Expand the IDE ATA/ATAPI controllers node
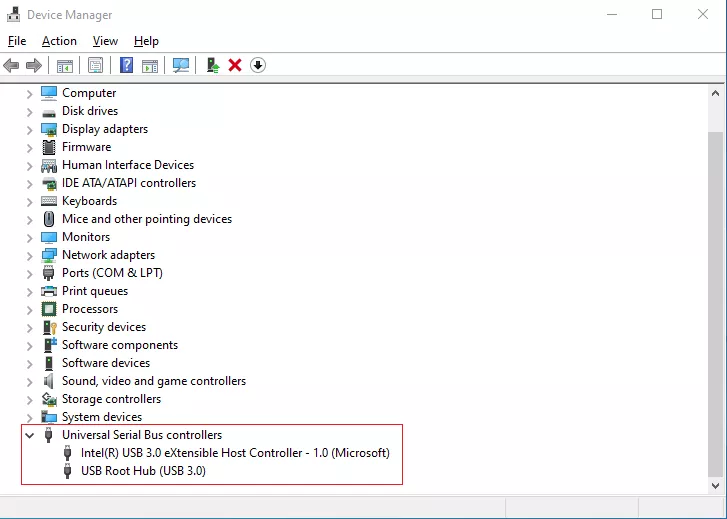The width and height of the screenshot is (727, 519). tap(30, 184)
